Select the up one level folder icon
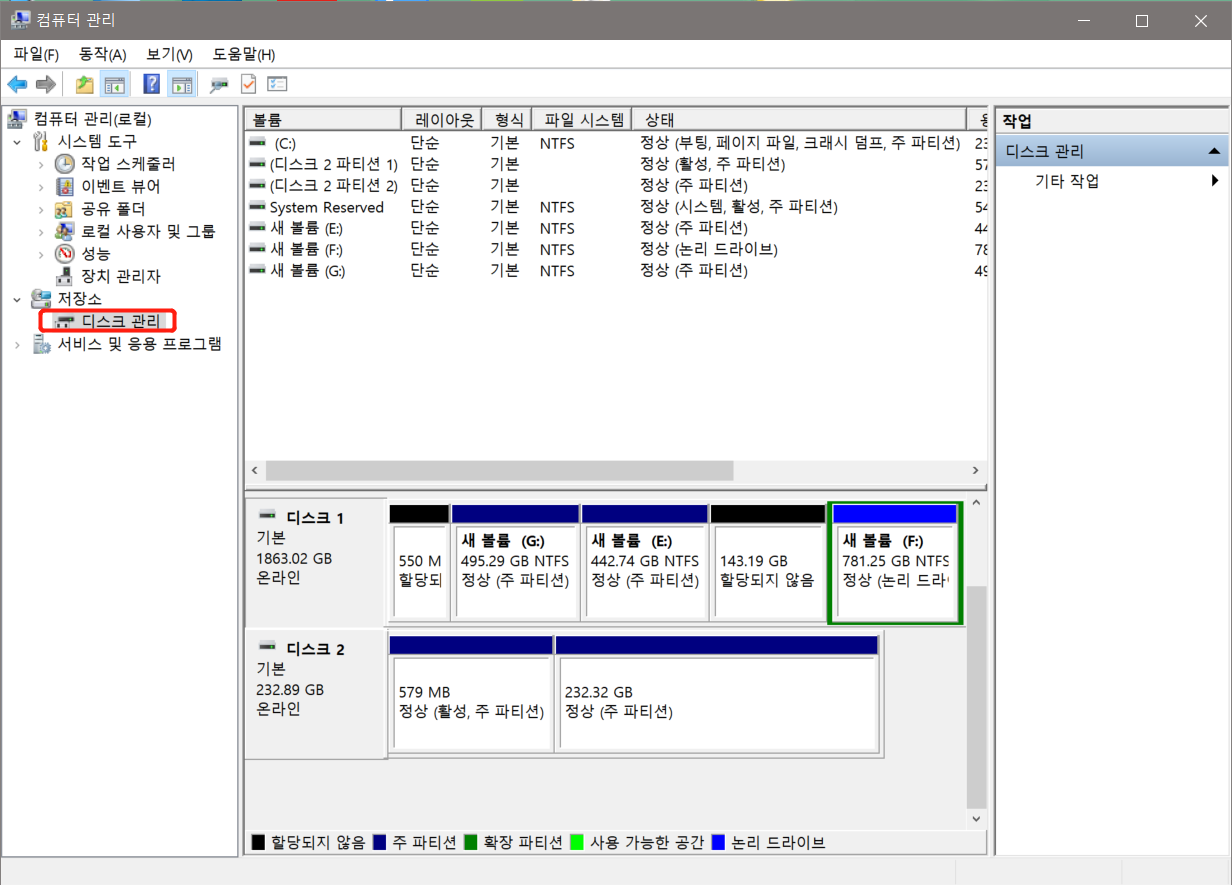Viewport: 1232px width, 885px height. 85,83
